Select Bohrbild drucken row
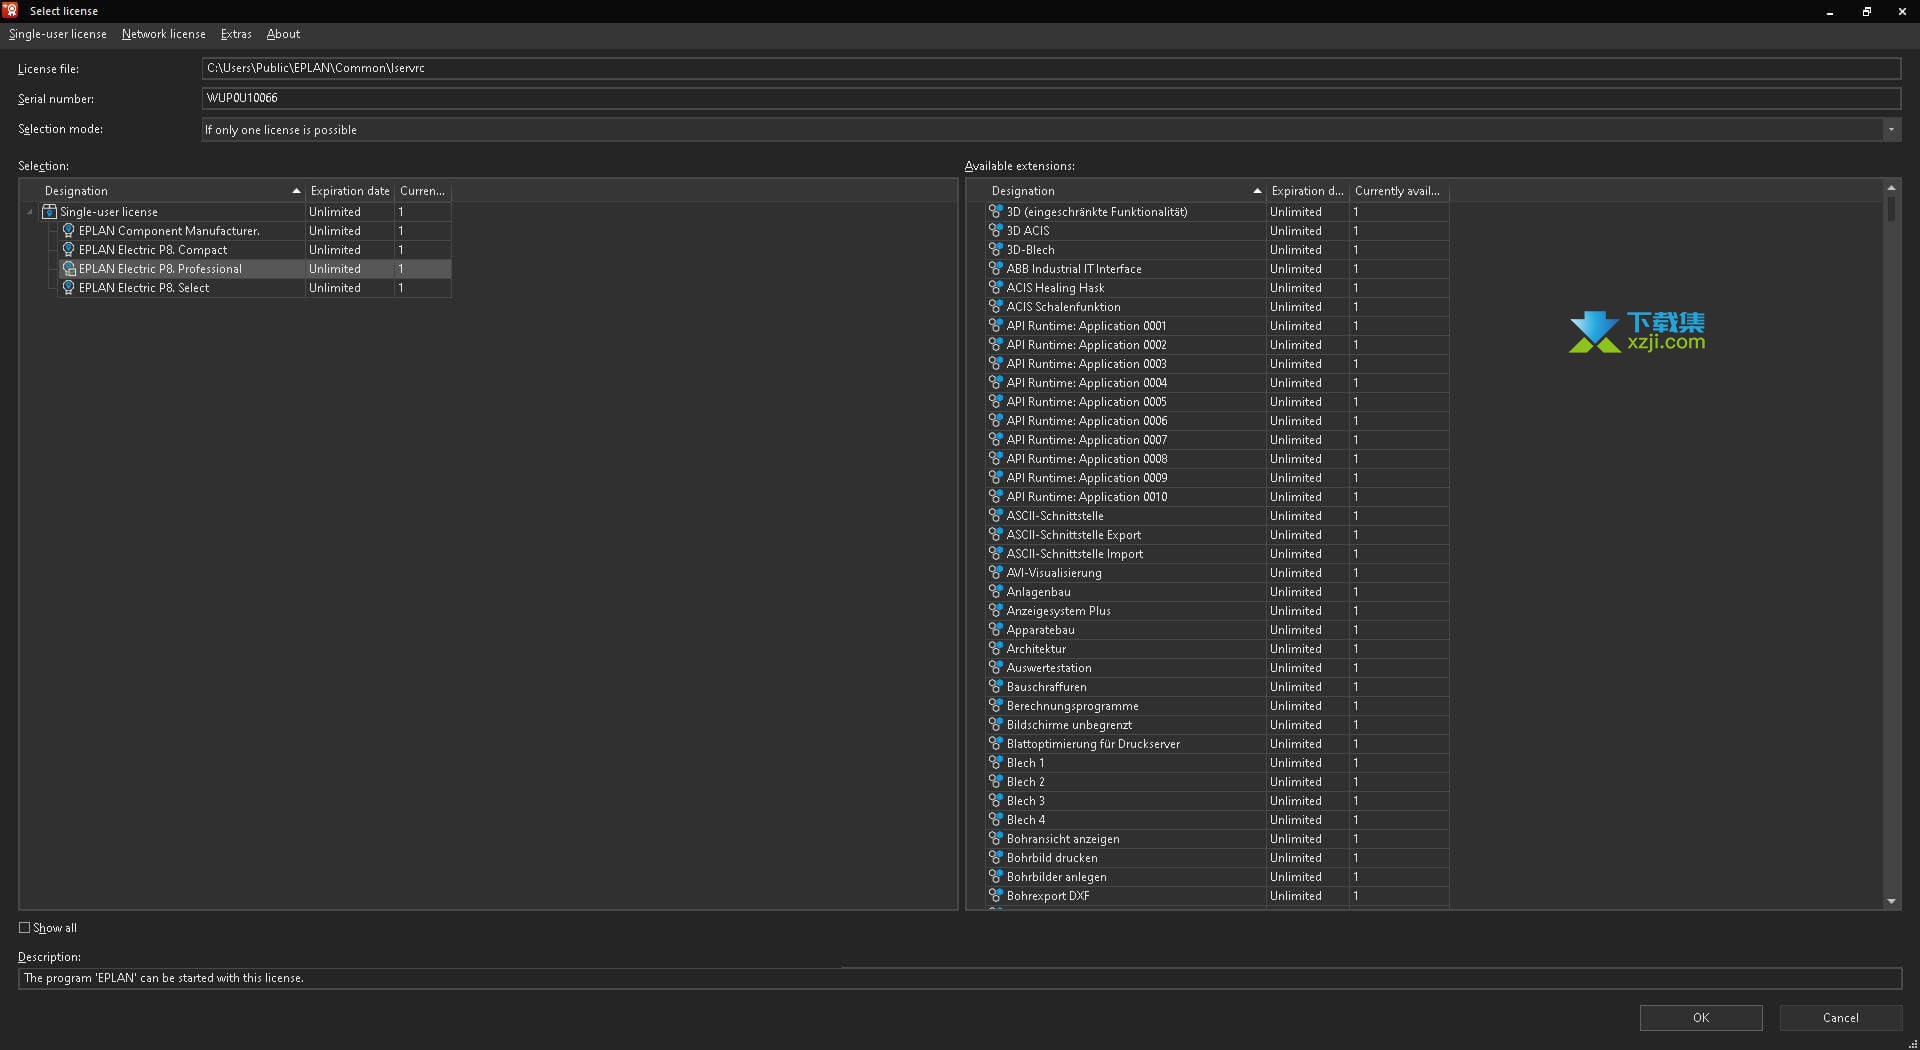This screenshot has width=1920, height=1050. click(x=1217, y=858)
